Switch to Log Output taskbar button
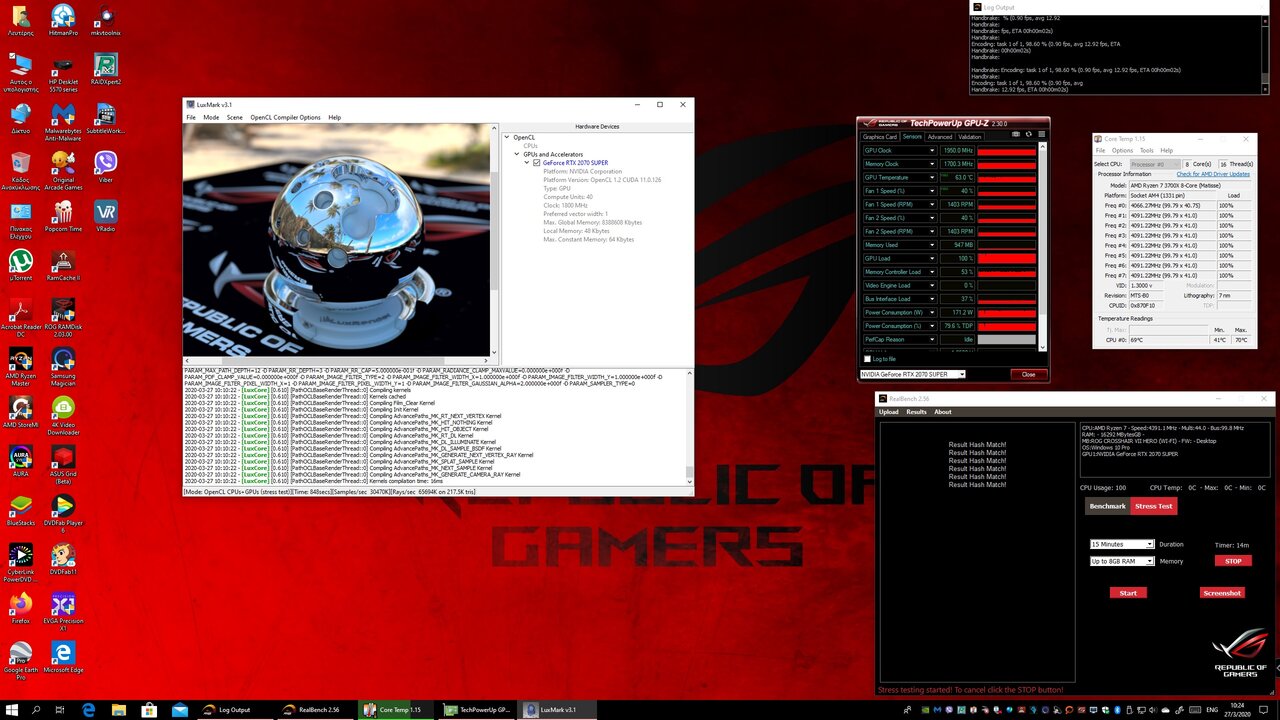The height and width of the screenshot is (720, 1280). coord(234,709)
